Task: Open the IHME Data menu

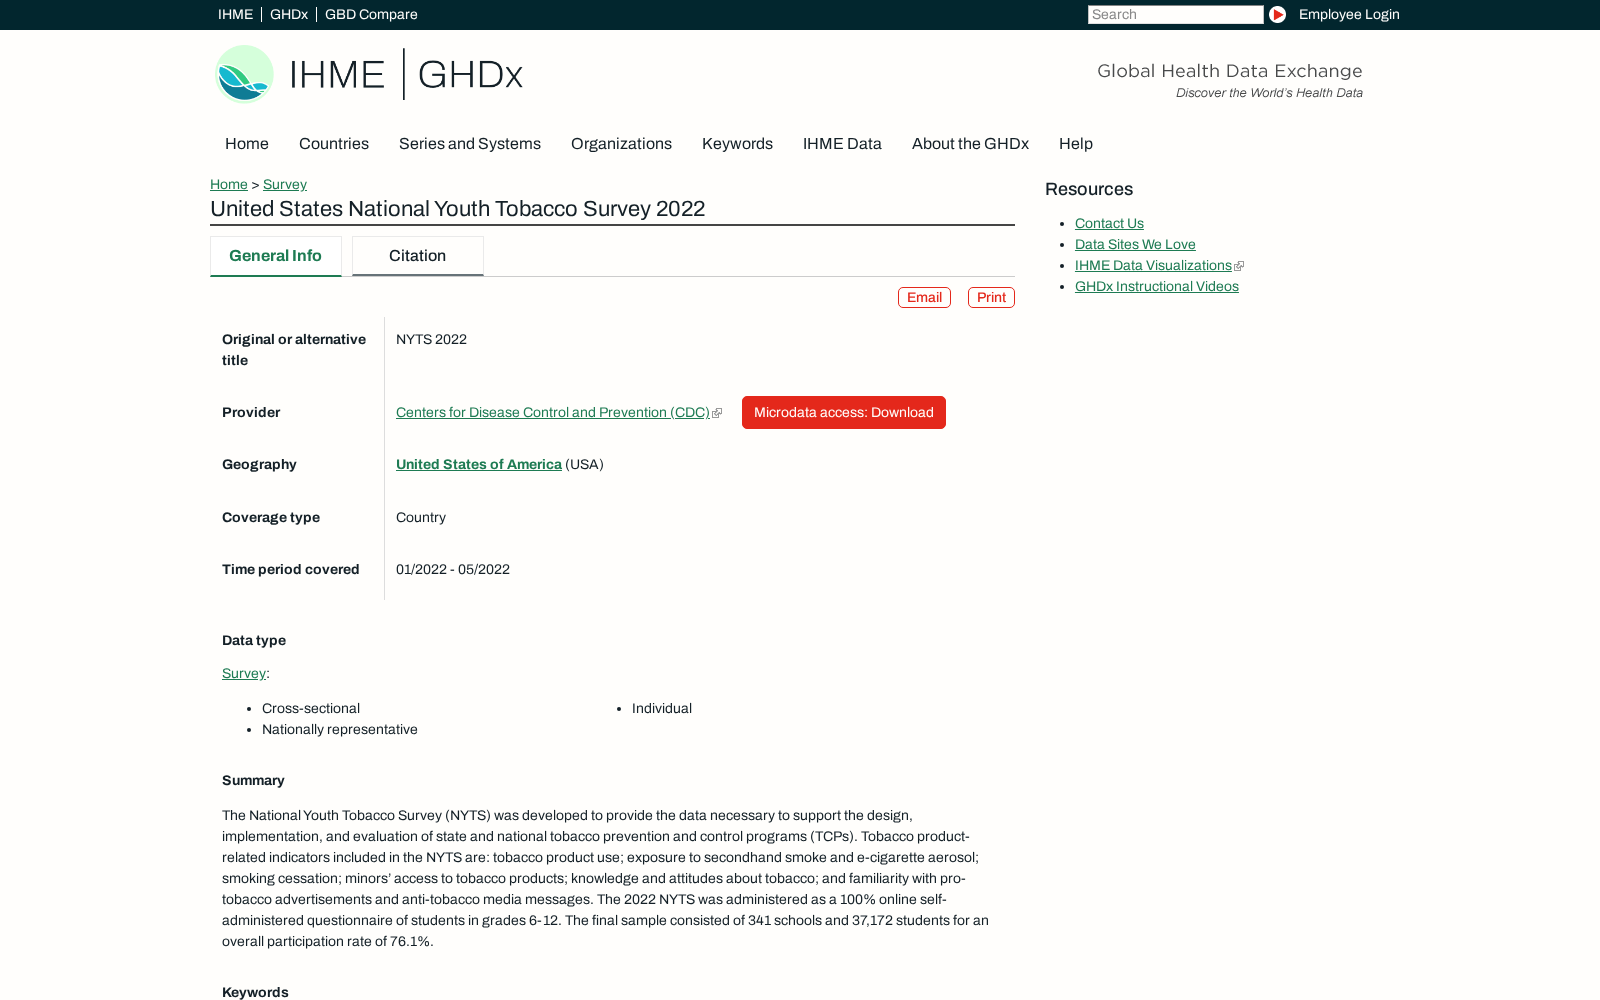Action: click(842, 144)
